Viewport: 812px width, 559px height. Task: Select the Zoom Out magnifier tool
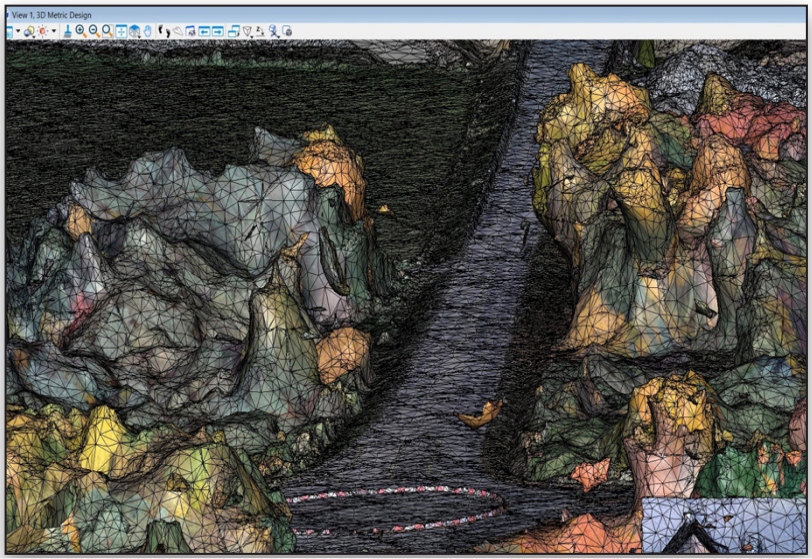pyautogui.click(x=94, y=32)
